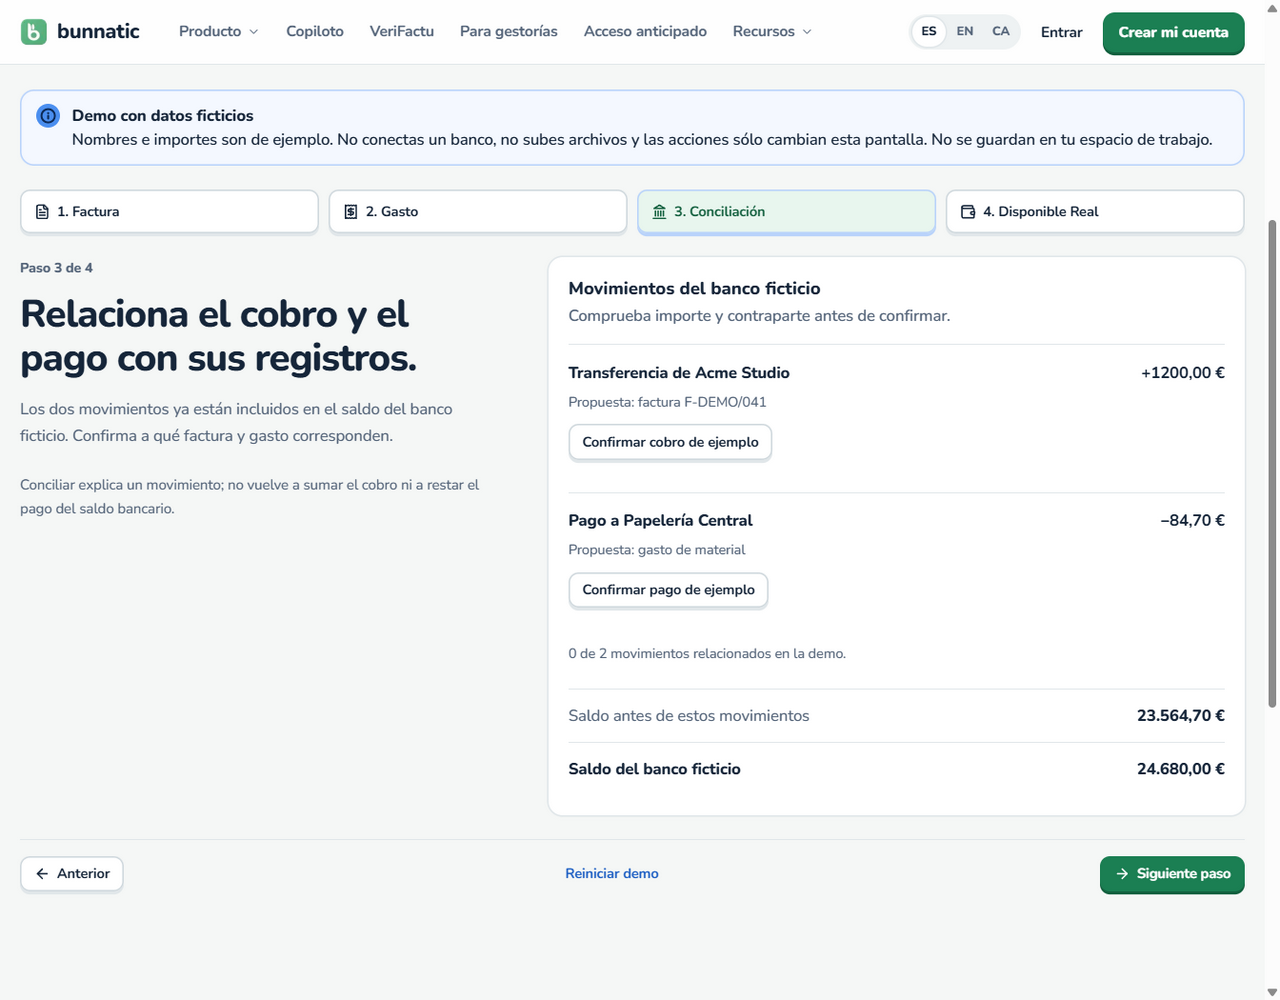
Task: Click the Entrar link
Action: click(x=1061, y=33)
